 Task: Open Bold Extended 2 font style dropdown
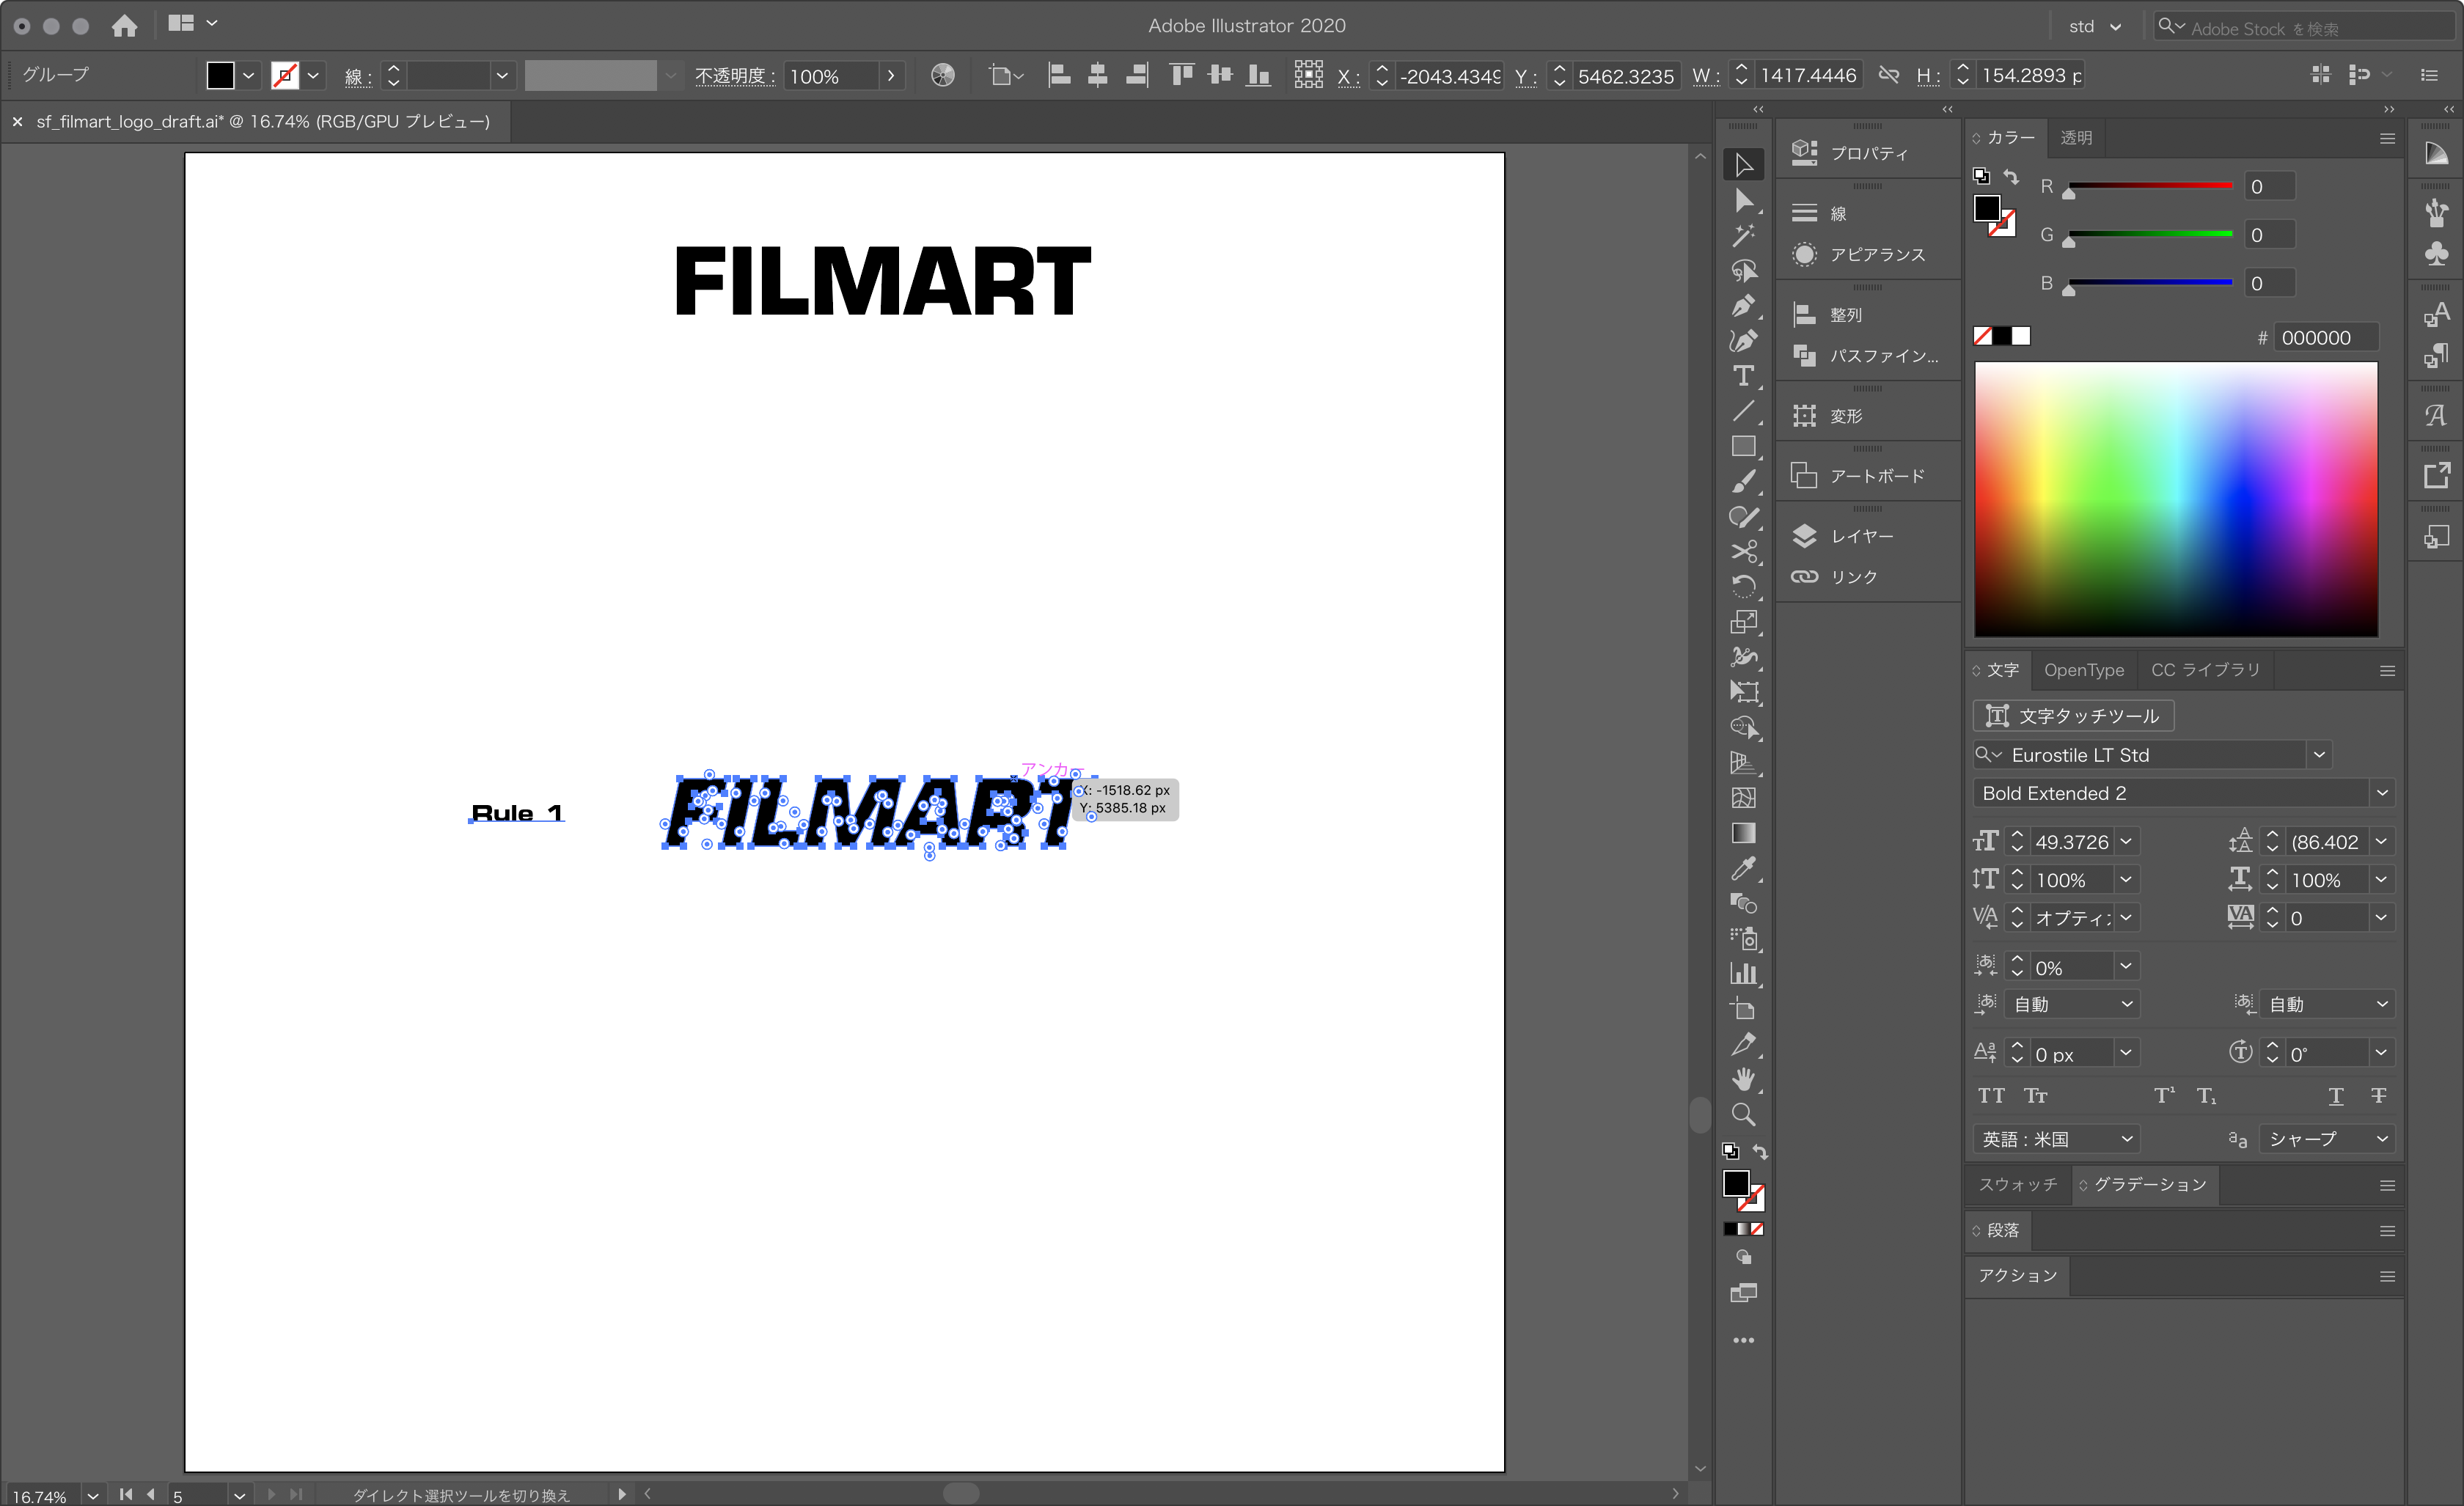[x=2382, y=793]
